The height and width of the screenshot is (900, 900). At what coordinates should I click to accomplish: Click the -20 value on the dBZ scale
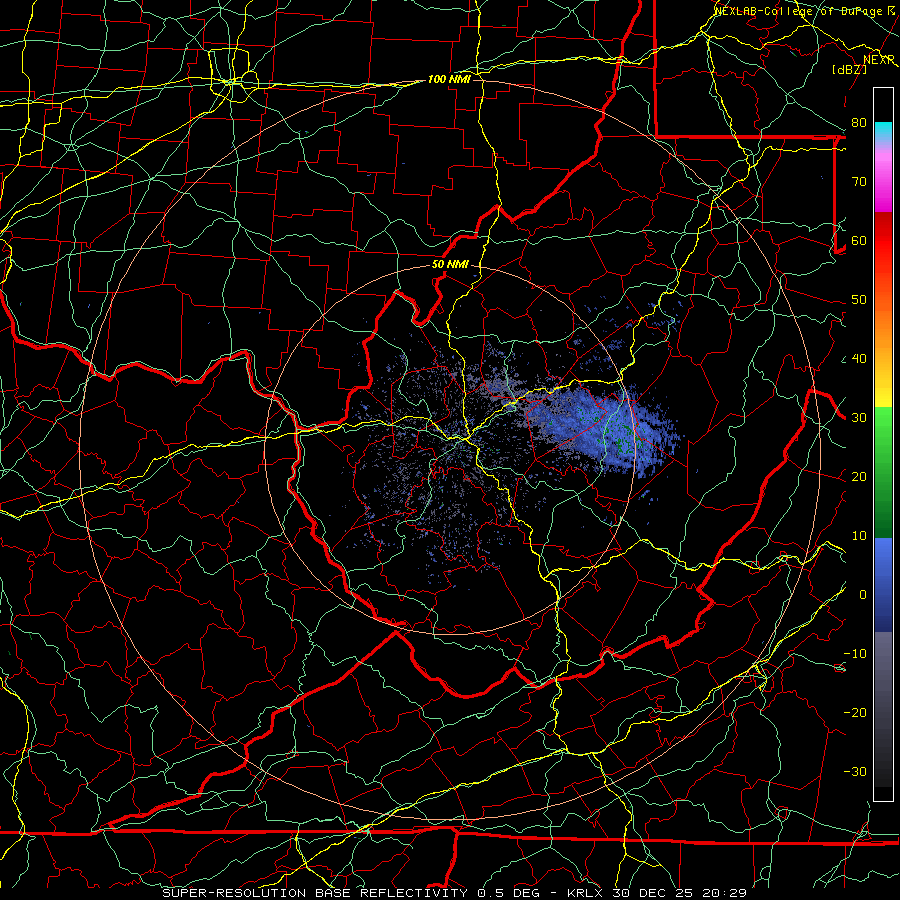(855, 713)
